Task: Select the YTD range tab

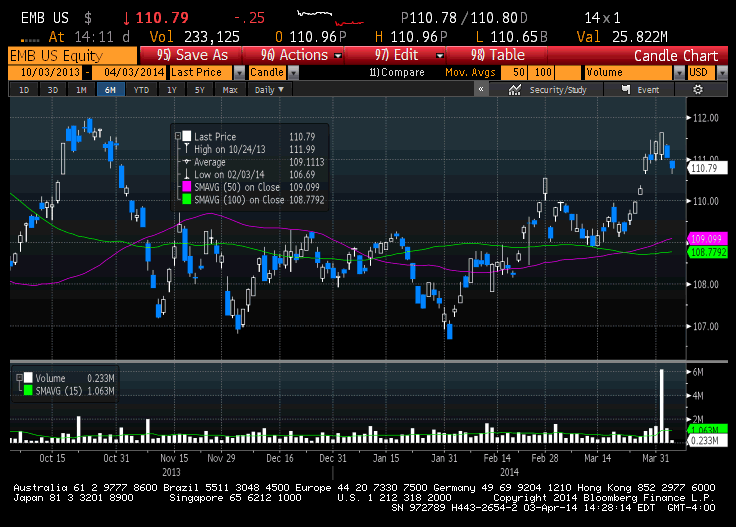Action: click(x=141, y=90)
